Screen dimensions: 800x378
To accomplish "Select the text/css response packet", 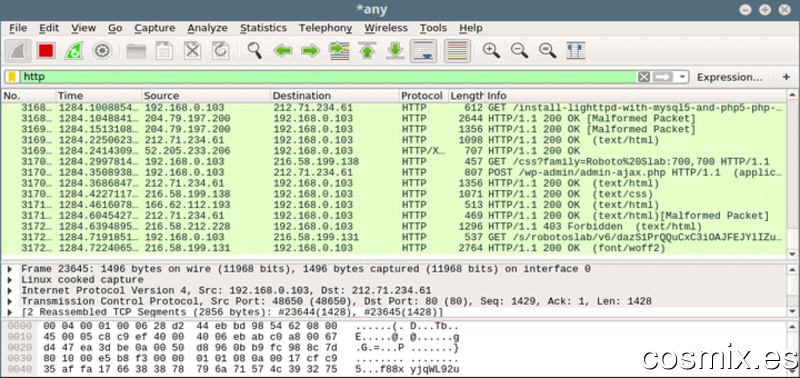I will [x=393, y=194].
